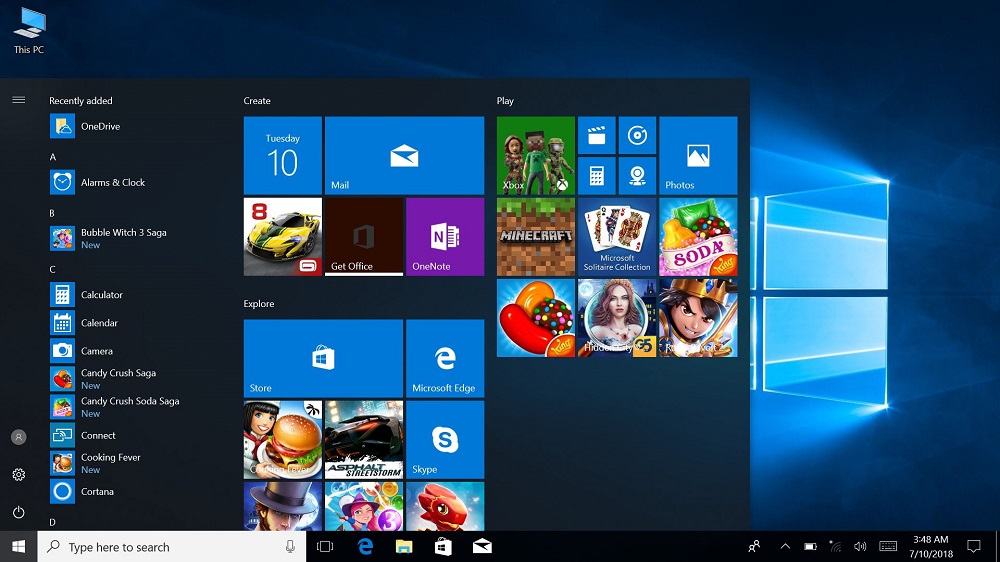The image size is (1000, 562).
Task: Show hidden system tray icons
Action: click(x=785, y=547)
